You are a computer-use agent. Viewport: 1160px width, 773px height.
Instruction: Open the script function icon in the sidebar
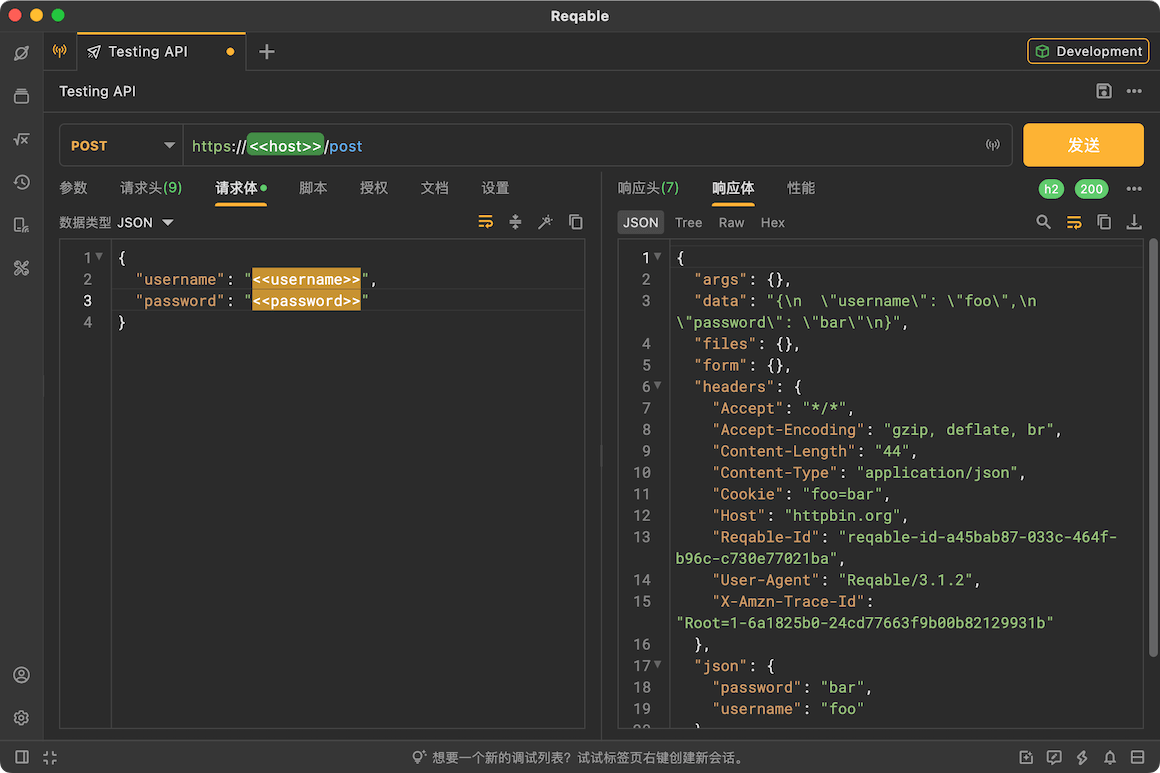pos(21,139)
